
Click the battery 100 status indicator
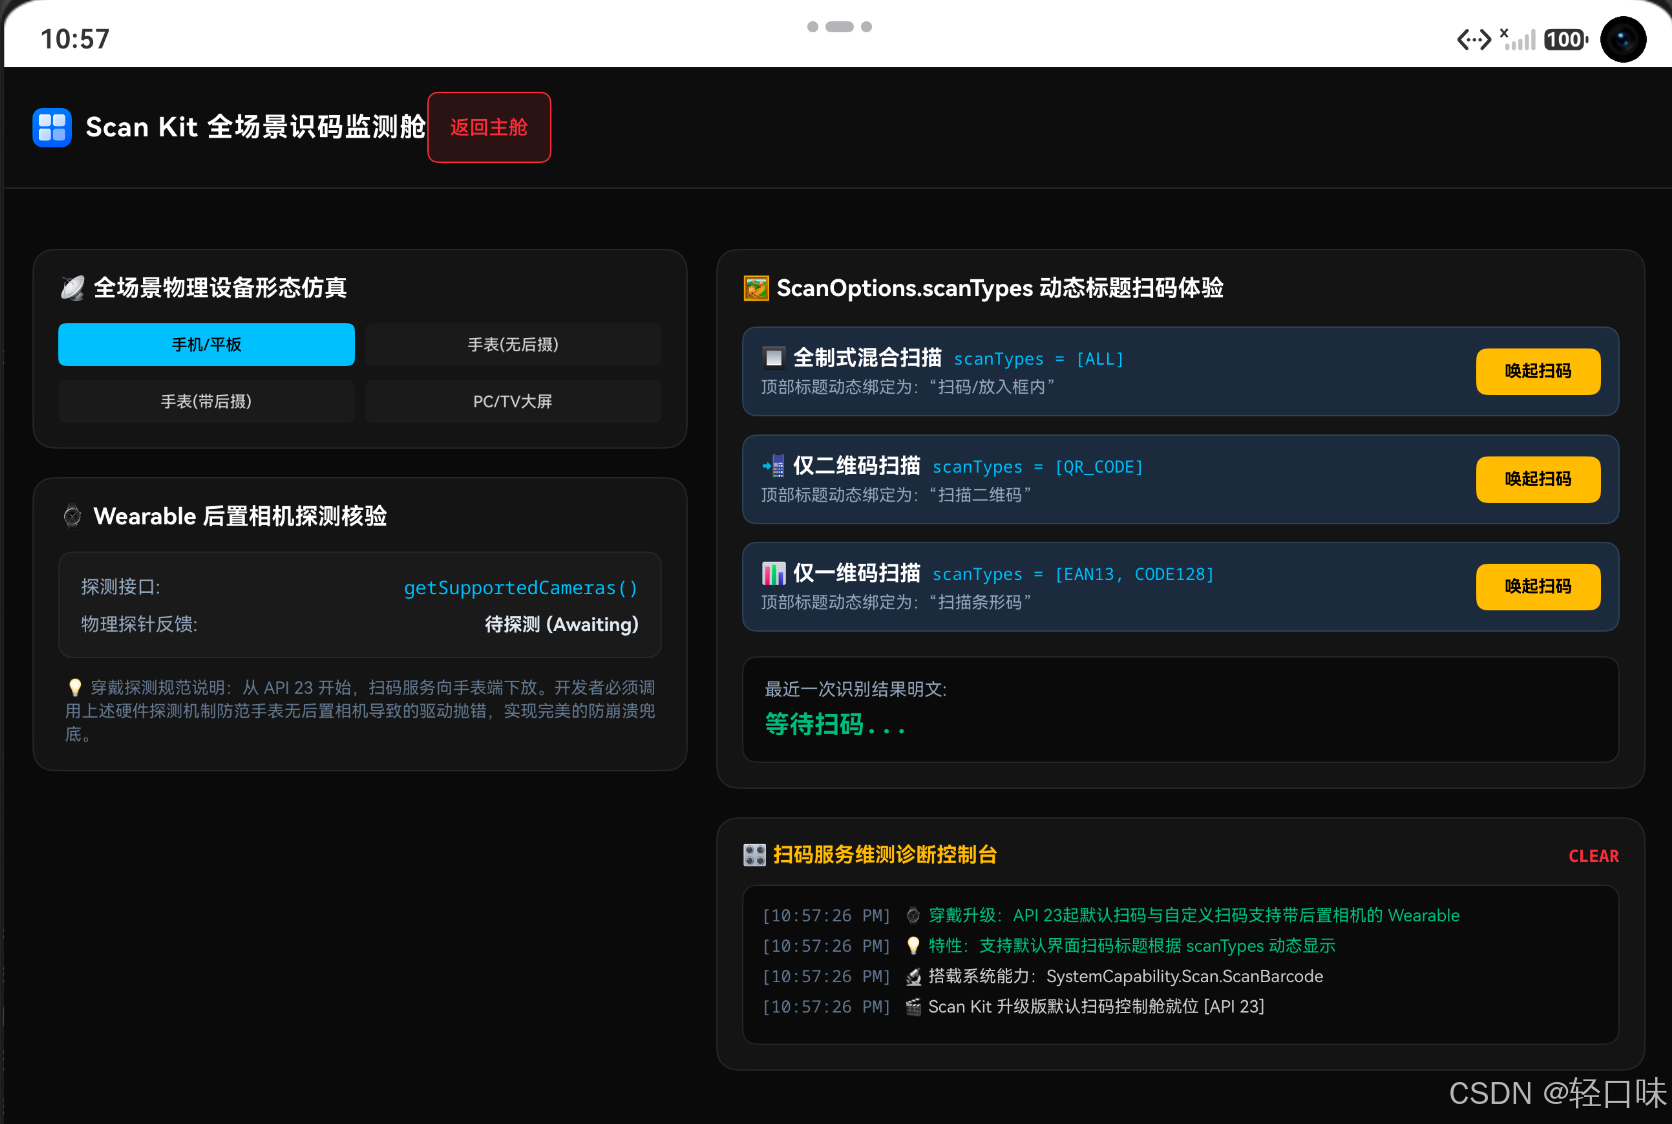click(1565, 40)
